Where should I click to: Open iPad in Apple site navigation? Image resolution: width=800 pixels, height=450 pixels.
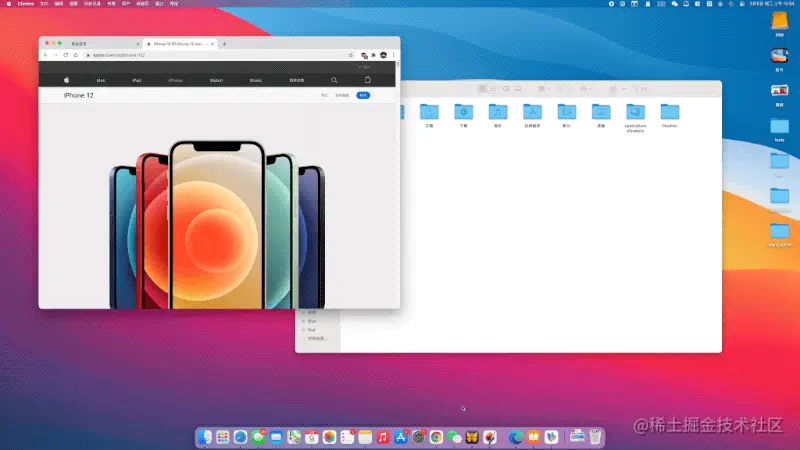point(137,80)
